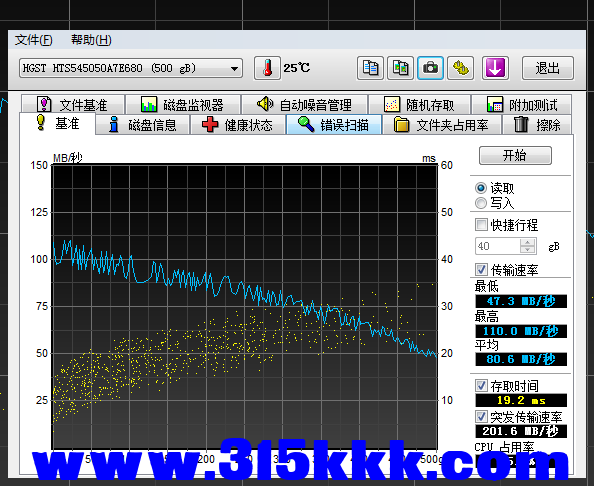Click the copy text to clipboard icon
The height and width of the screenshot is (486, 594).
[x=370, y=68]
